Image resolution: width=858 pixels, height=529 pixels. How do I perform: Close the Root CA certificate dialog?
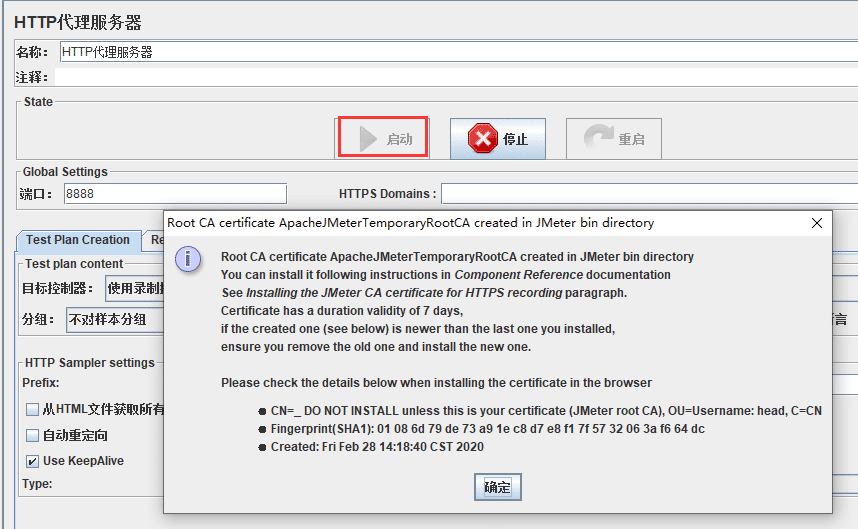click(816, 223)
